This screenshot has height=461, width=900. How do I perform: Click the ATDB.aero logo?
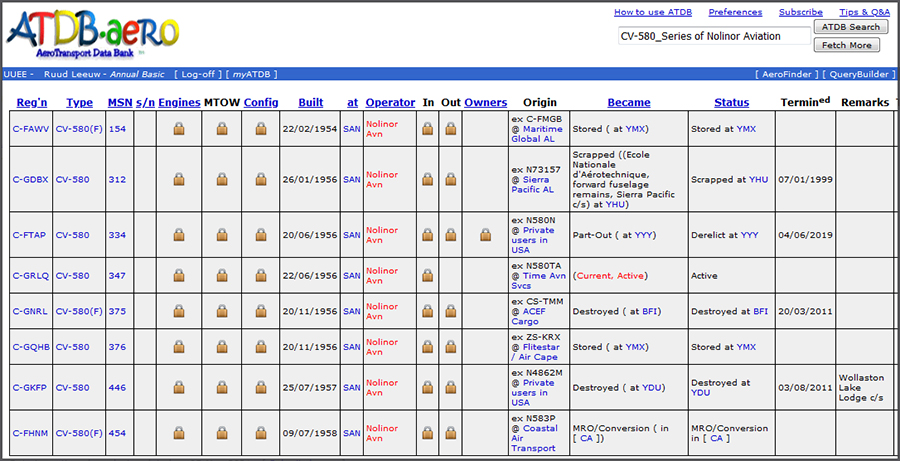click(x=93, y=32)
